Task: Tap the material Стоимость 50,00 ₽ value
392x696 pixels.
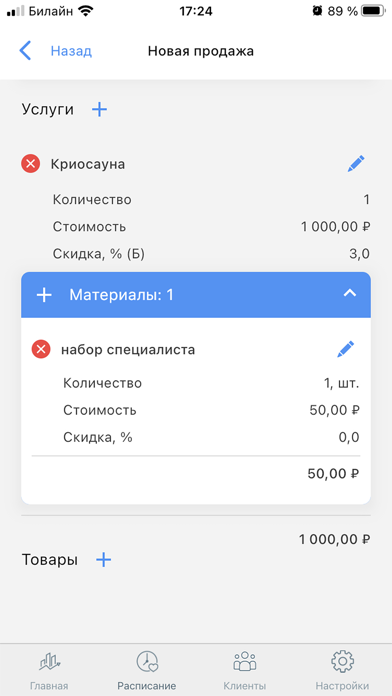Action: click(x=334, y=410)
